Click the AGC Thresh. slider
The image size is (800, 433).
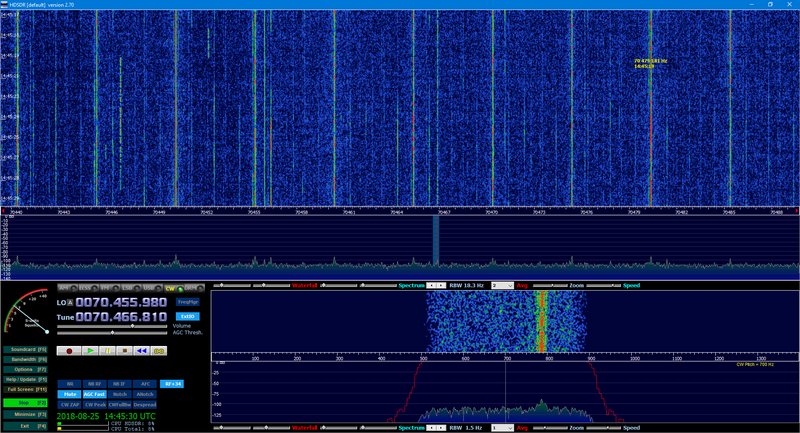(112, 333)
